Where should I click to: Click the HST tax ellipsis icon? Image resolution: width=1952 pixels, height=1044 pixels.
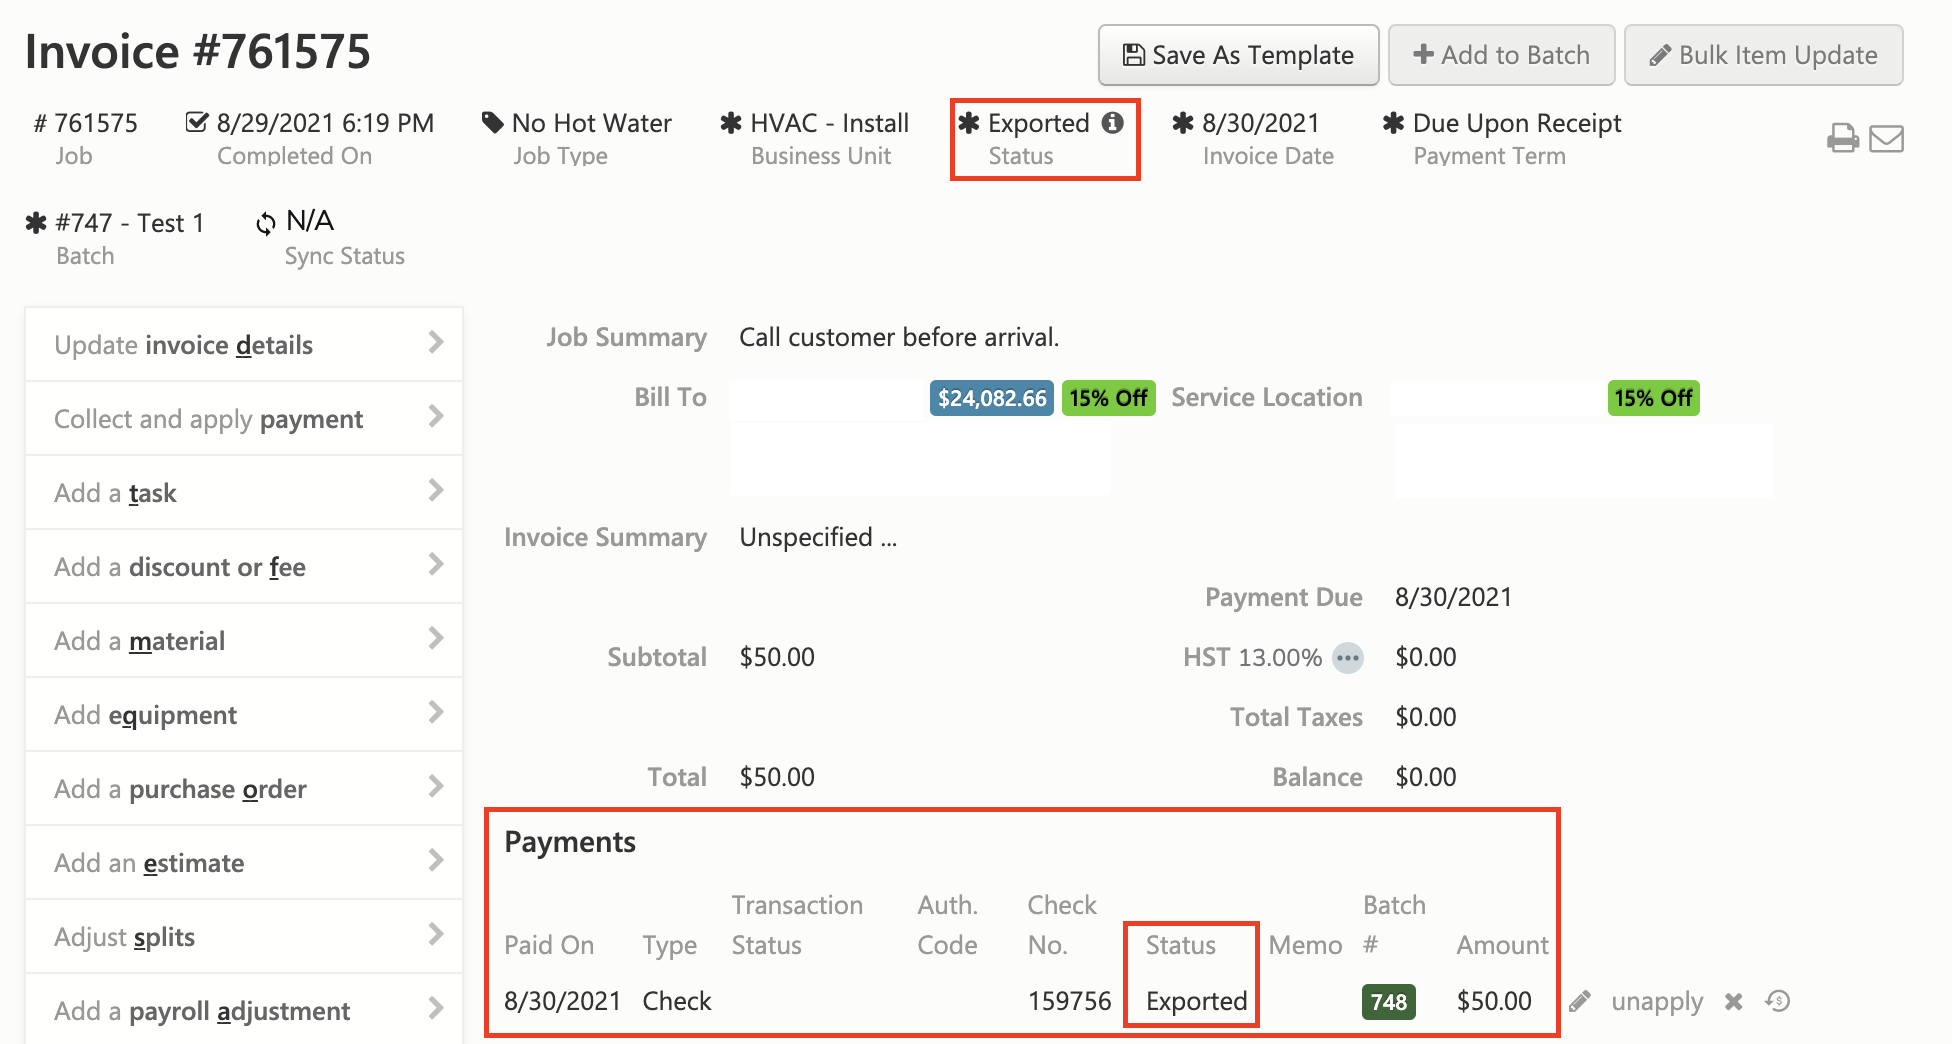click(1348, 657)
